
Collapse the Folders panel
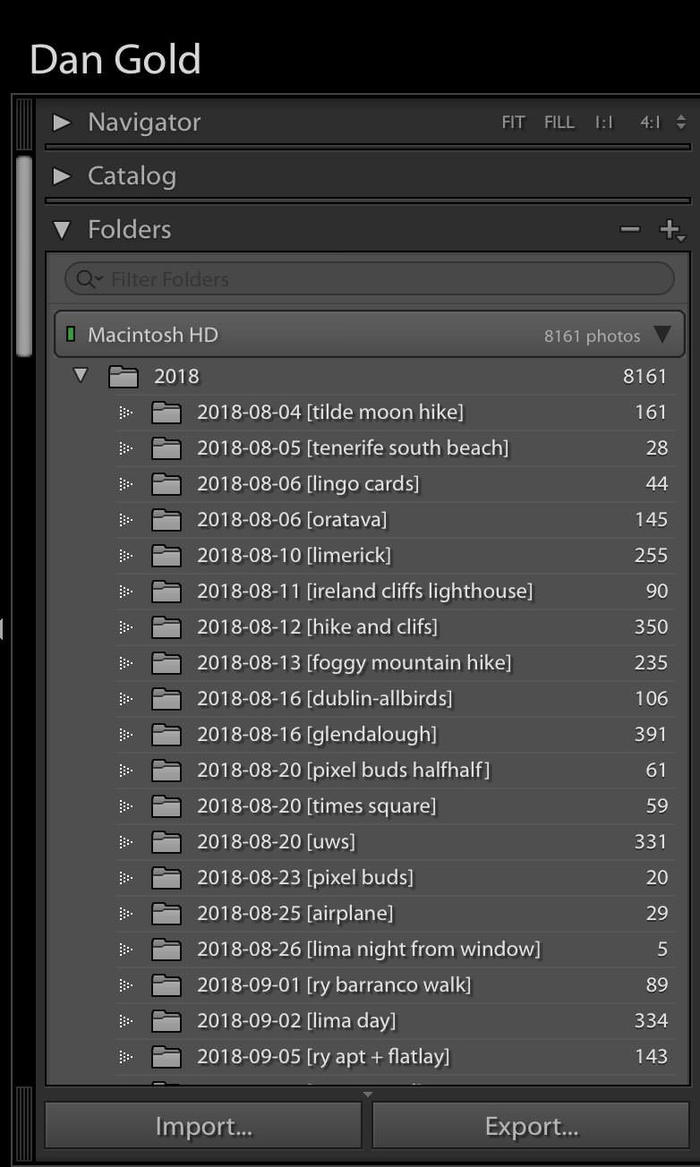(62, 230)
